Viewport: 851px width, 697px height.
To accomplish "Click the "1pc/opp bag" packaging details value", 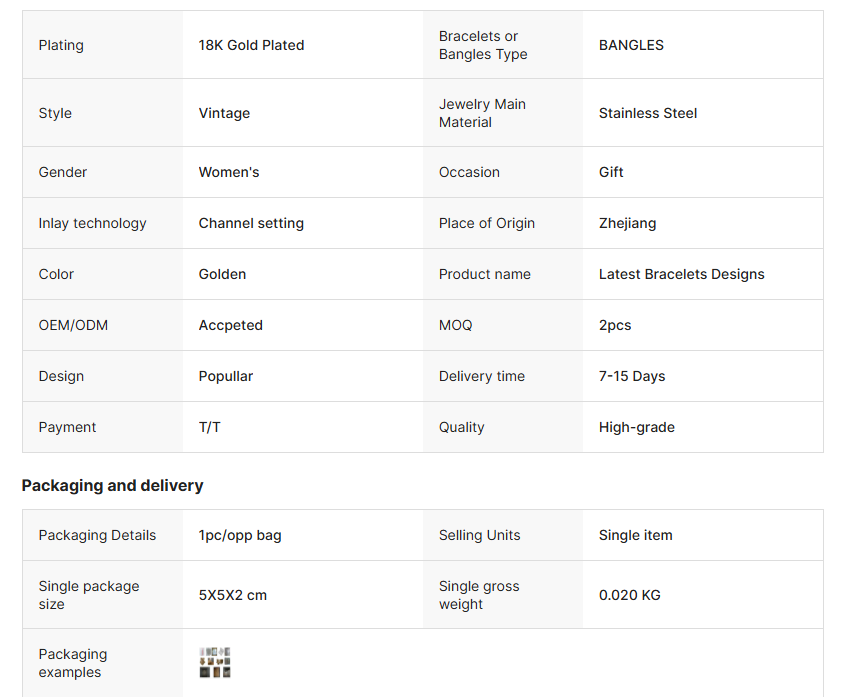I will [x=240, y=535].
